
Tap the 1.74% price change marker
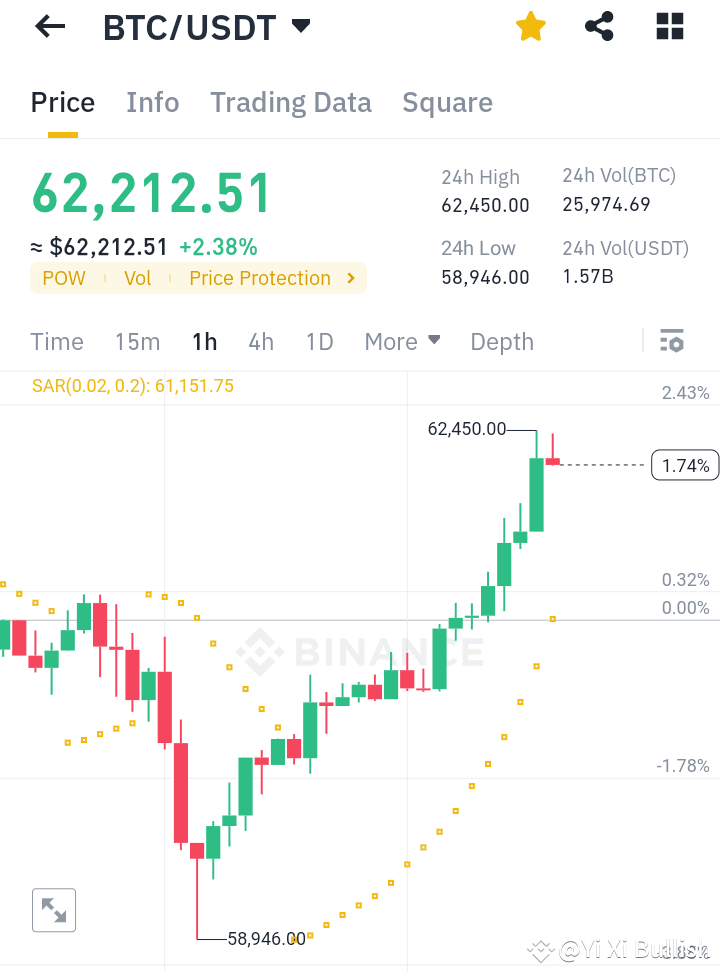point(685,464)
